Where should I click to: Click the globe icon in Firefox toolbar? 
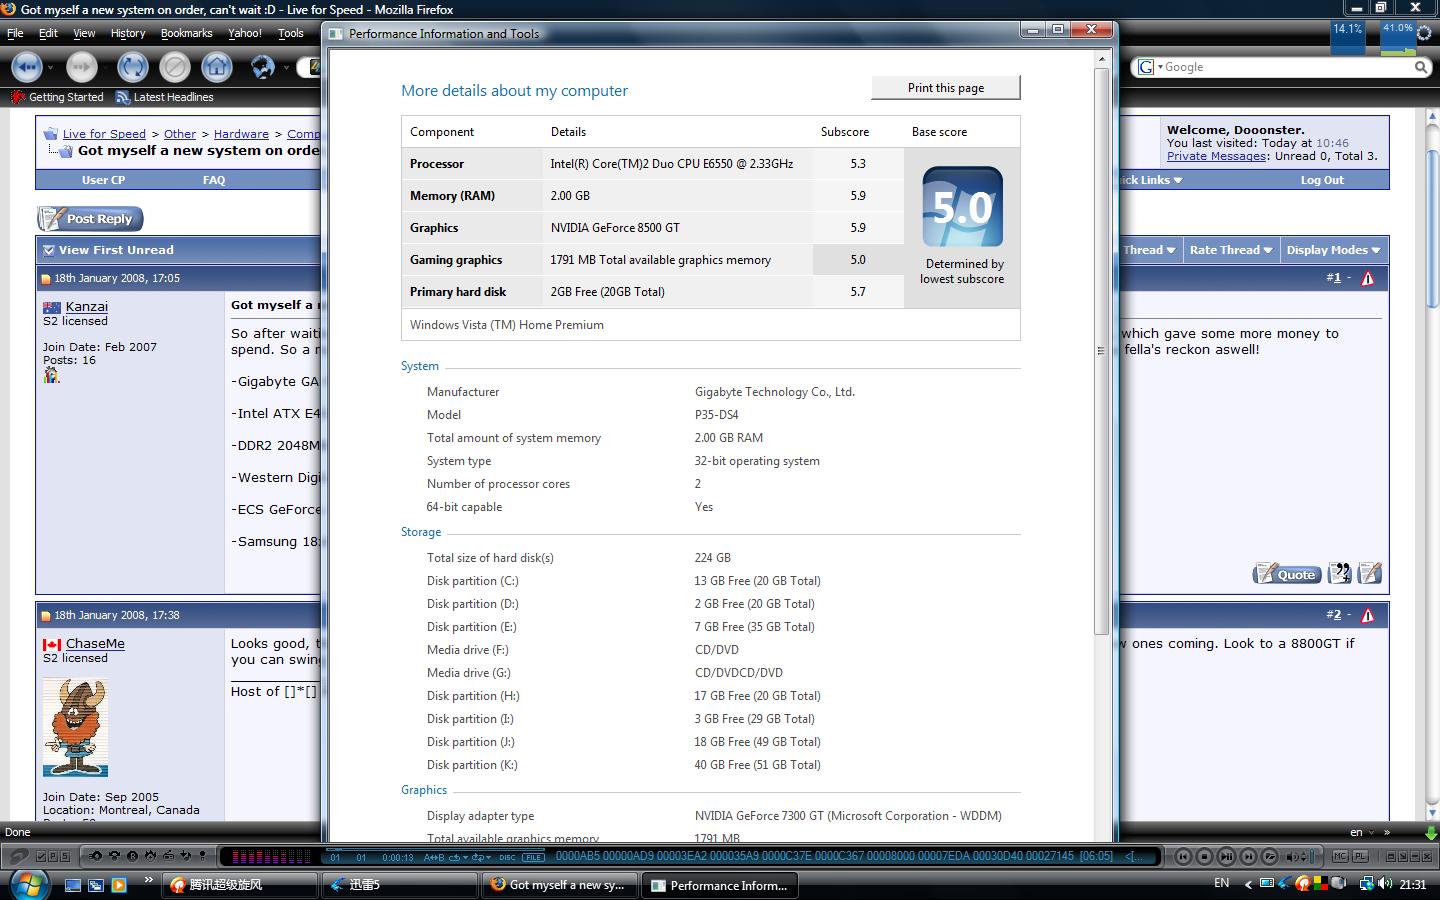tap(262, 67)
